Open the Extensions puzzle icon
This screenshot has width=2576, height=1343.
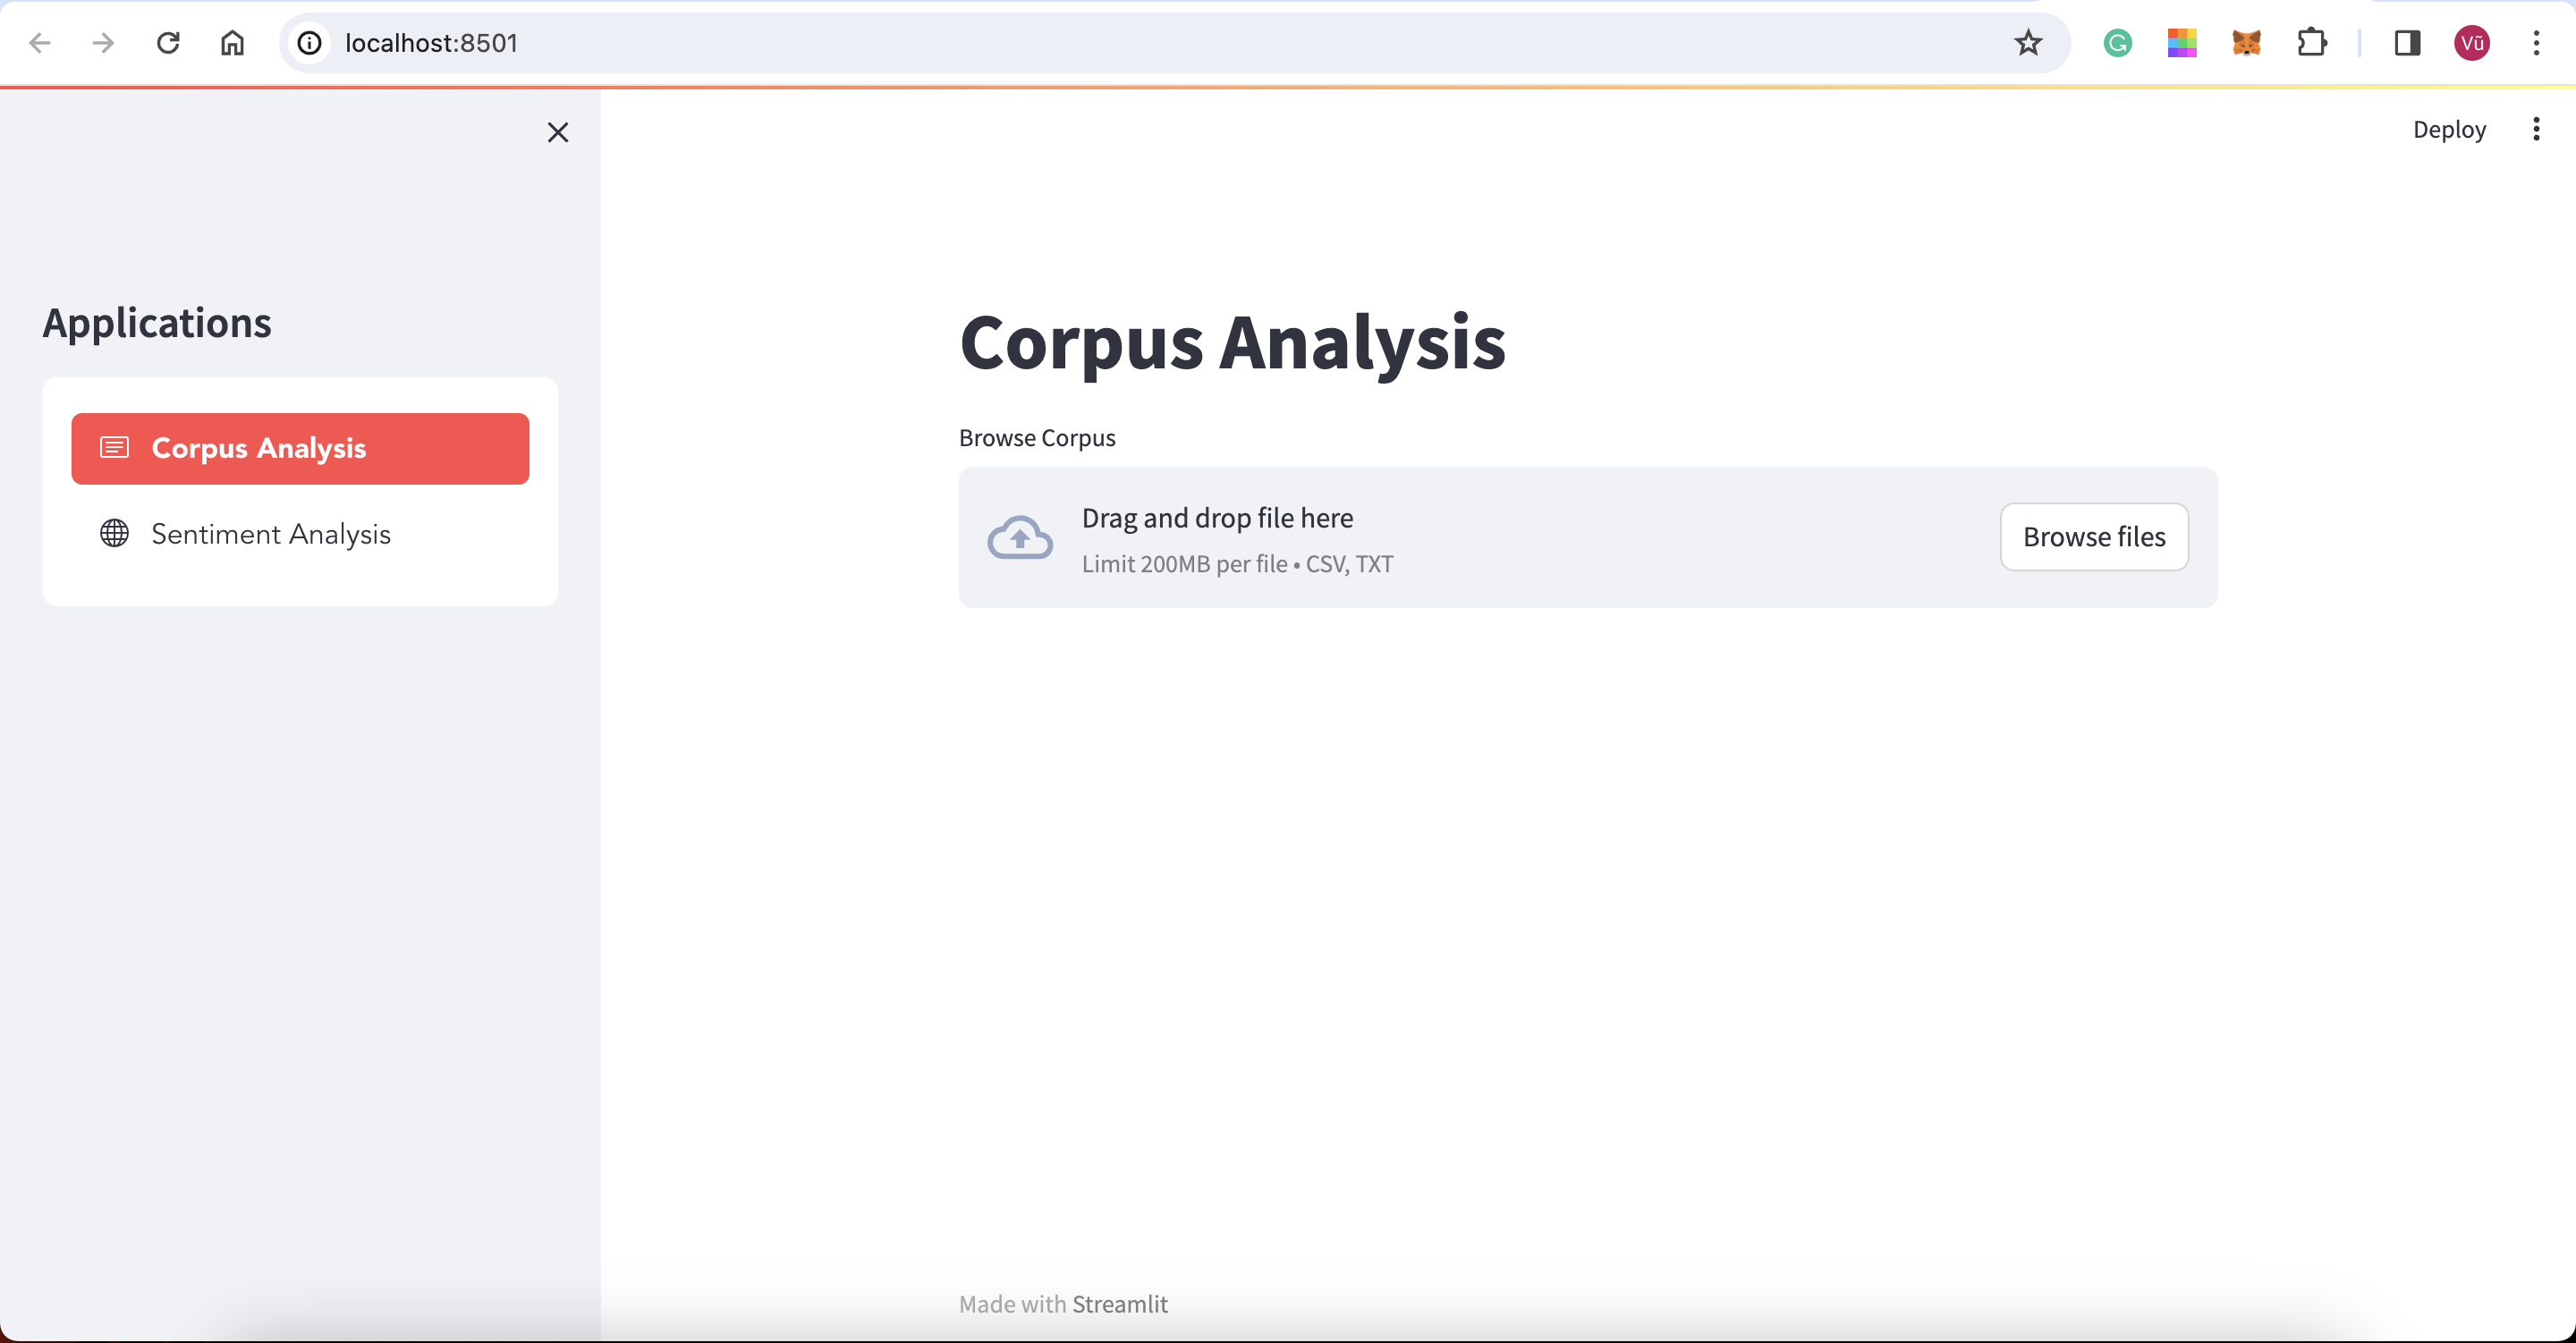[2311, 43]
